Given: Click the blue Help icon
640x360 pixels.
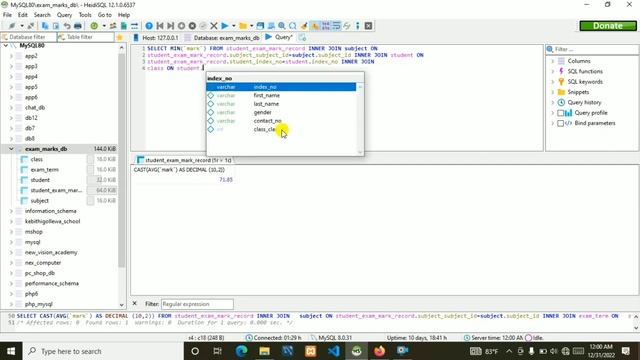Looking at the screenshot, I should [149, 26].
